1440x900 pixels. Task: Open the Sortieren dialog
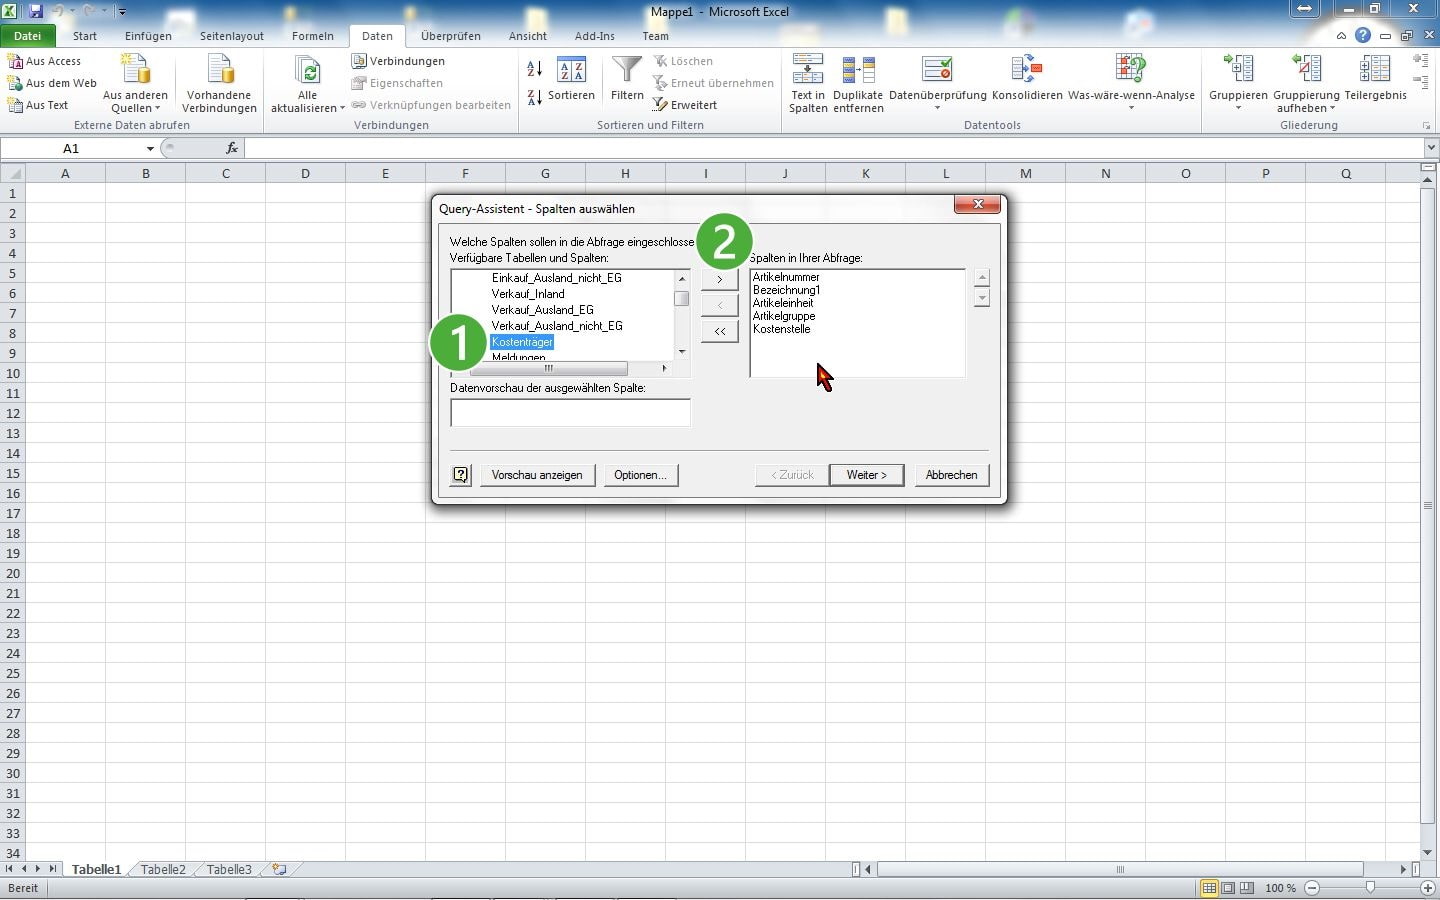[x=571, y=79]
